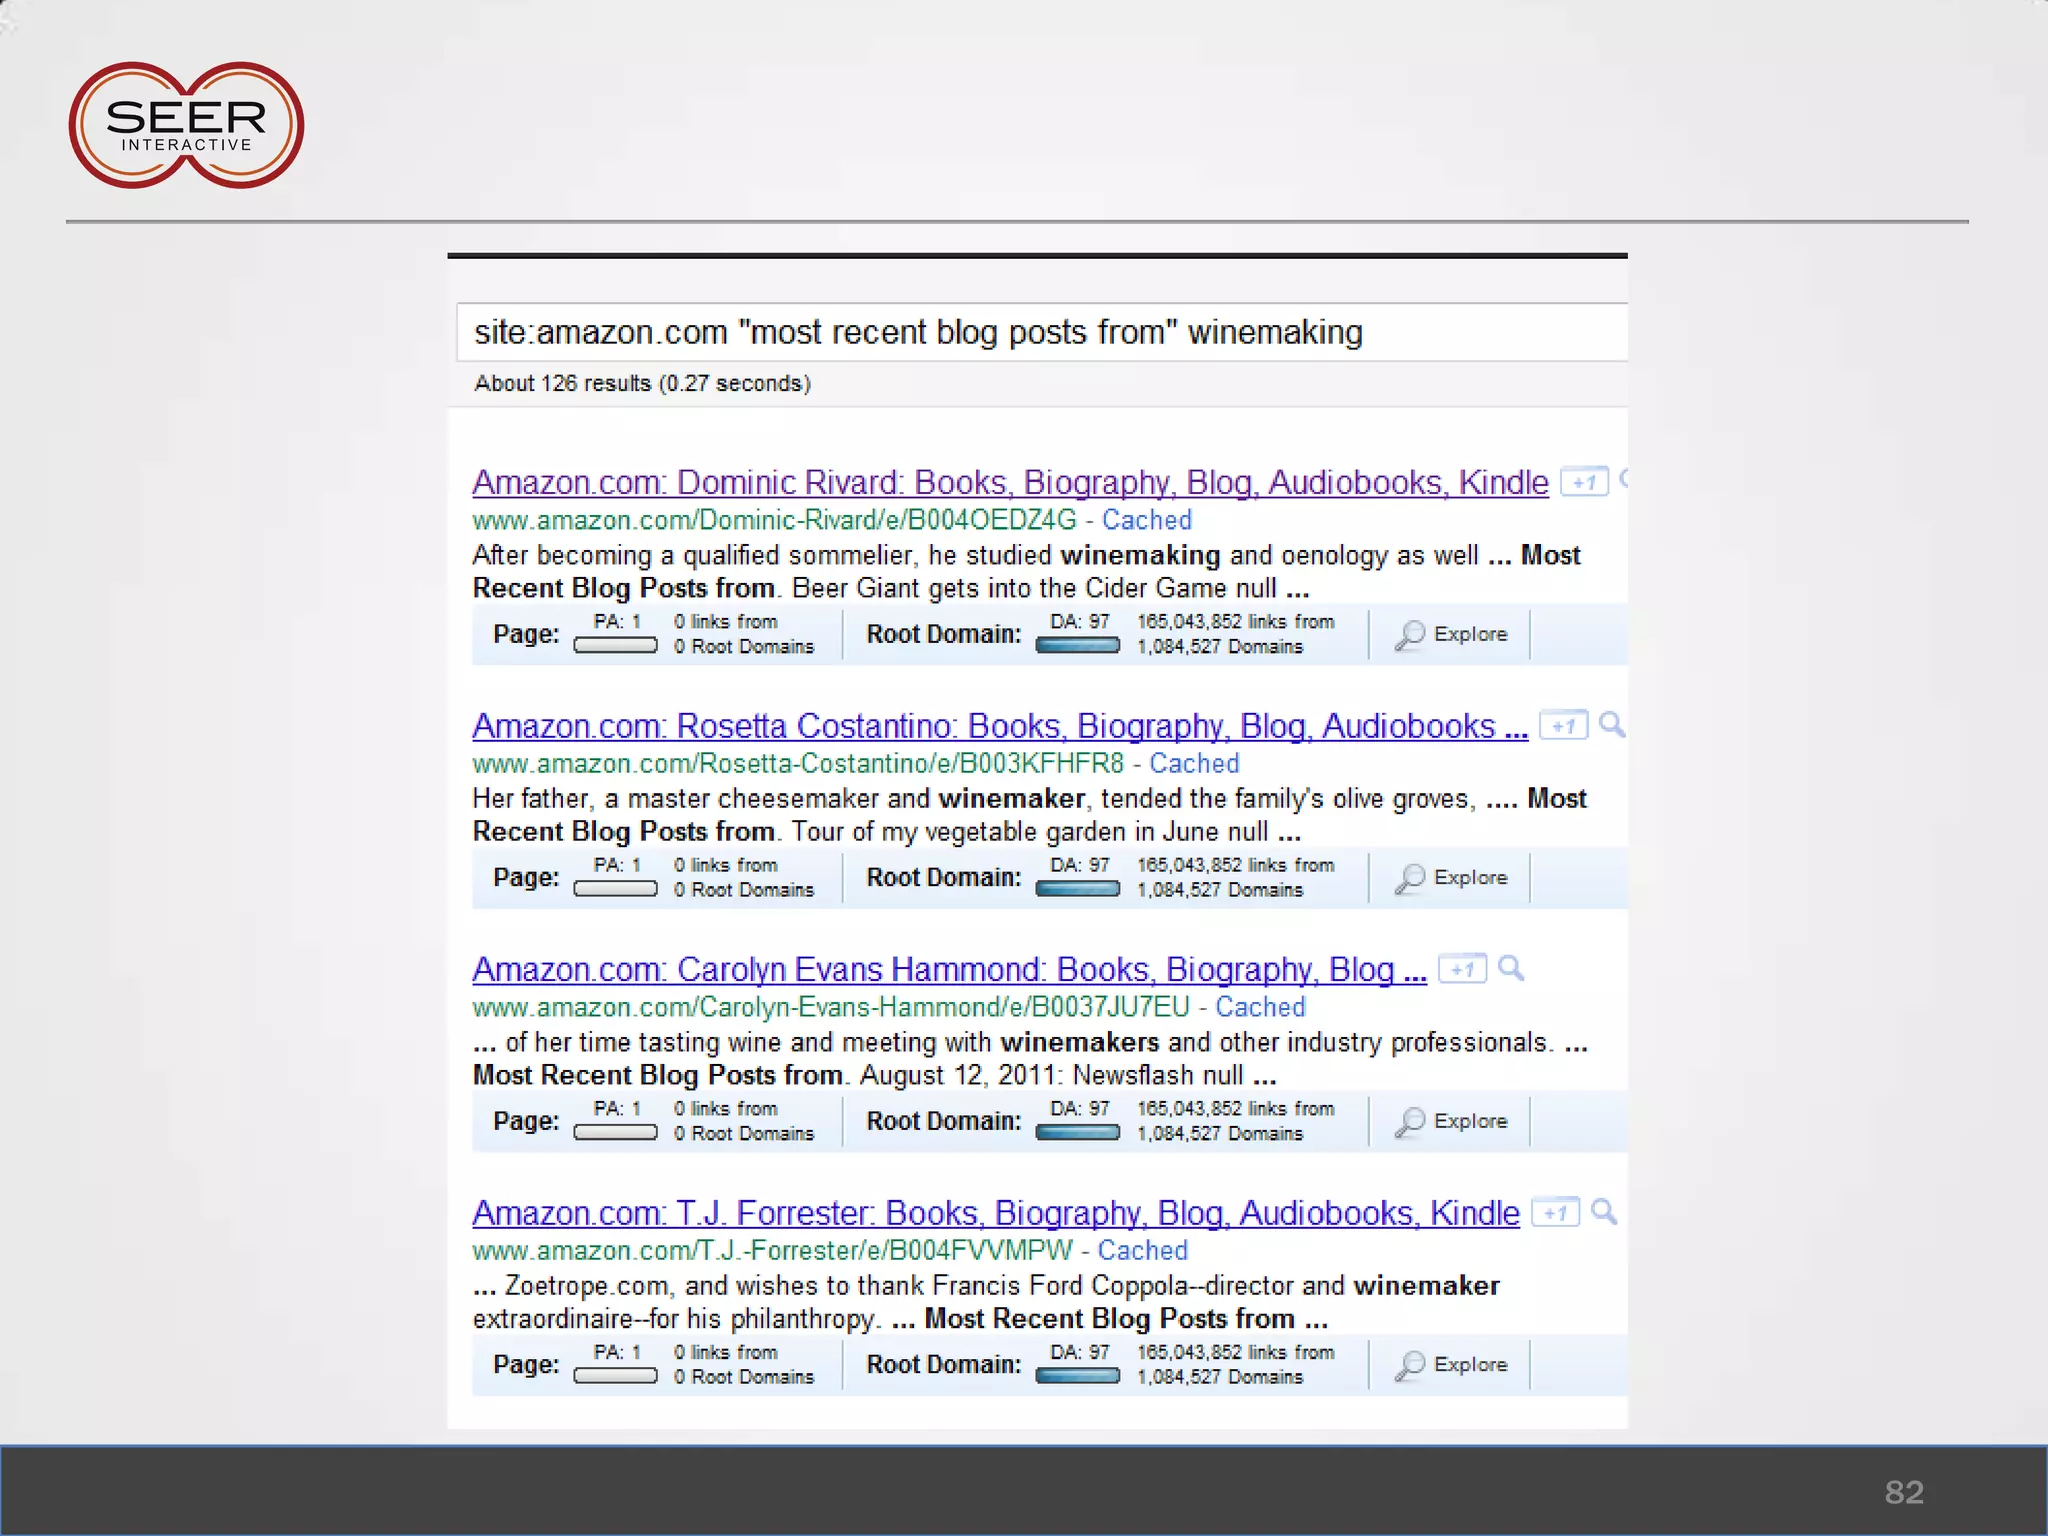This screenshot has width=2048, height=1536.
Task: Click the DA 97 bar in first result
Action: click(1077, 646)
